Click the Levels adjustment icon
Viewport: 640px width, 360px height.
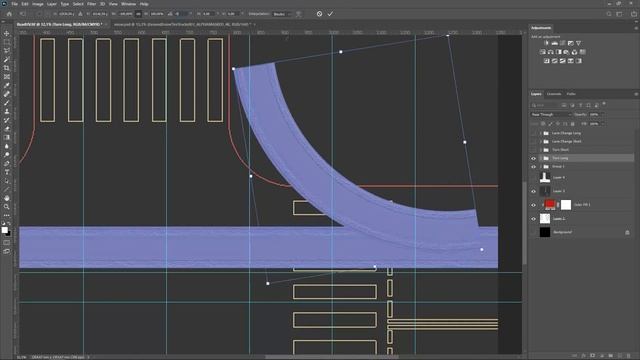coord(555,43)
